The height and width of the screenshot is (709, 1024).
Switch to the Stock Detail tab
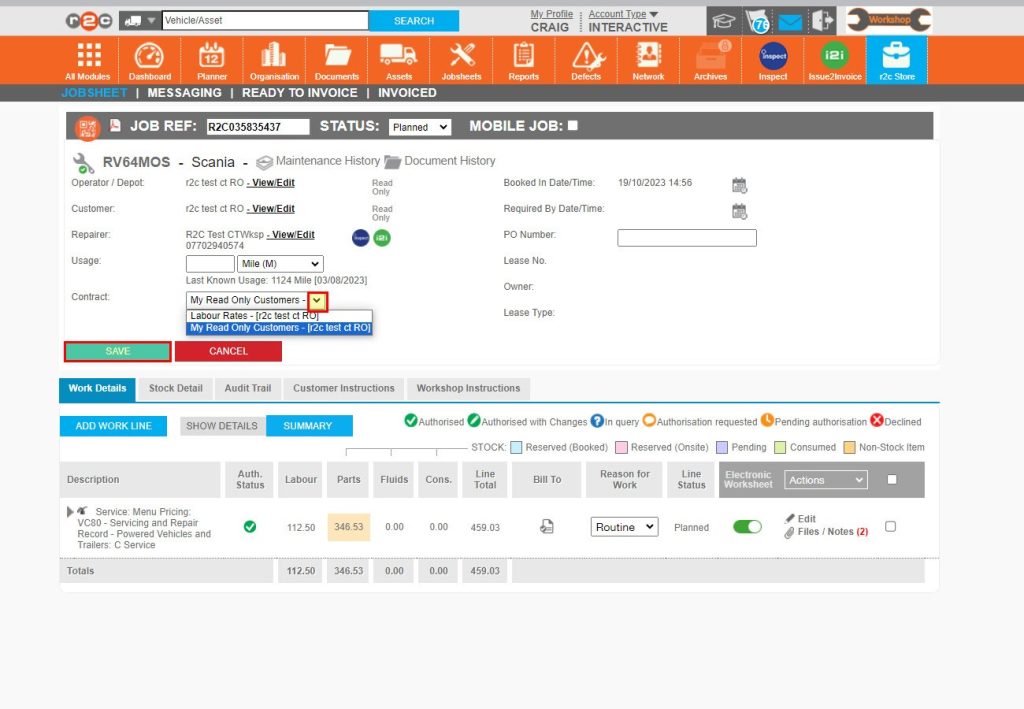pyautogui.click(x=176, y=388)
